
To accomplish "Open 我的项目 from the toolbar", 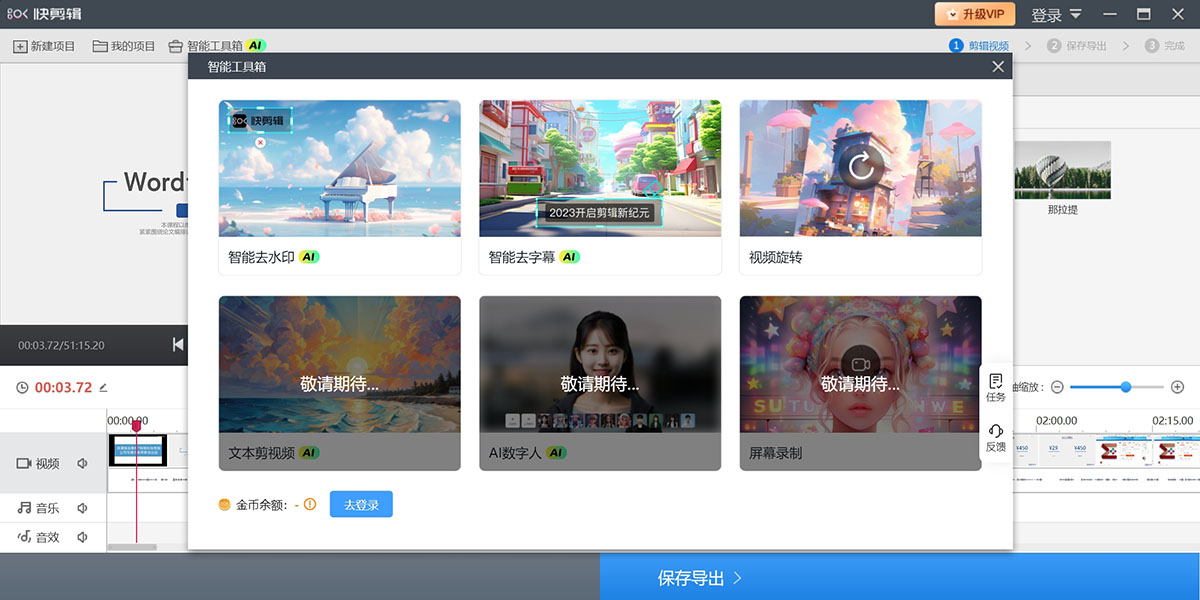I will pyautogui.click(x=124, y=46).
